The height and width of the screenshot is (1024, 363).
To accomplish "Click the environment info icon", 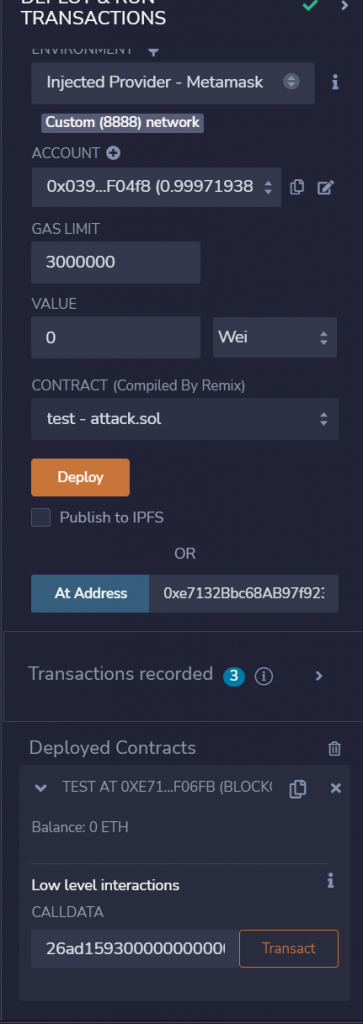I will 335,82.
